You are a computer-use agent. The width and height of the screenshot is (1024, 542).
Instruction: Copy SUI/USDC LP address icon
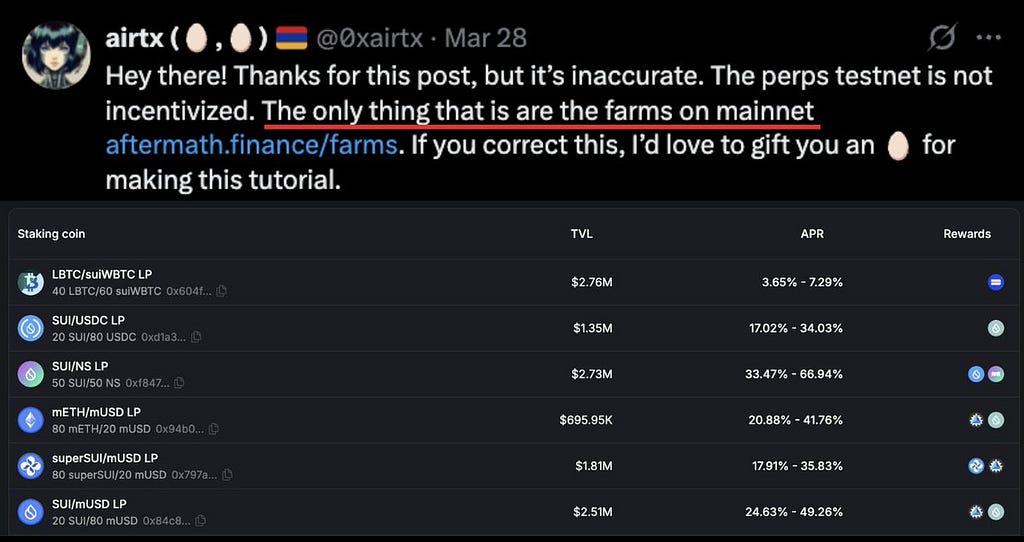tap(196, 337)
